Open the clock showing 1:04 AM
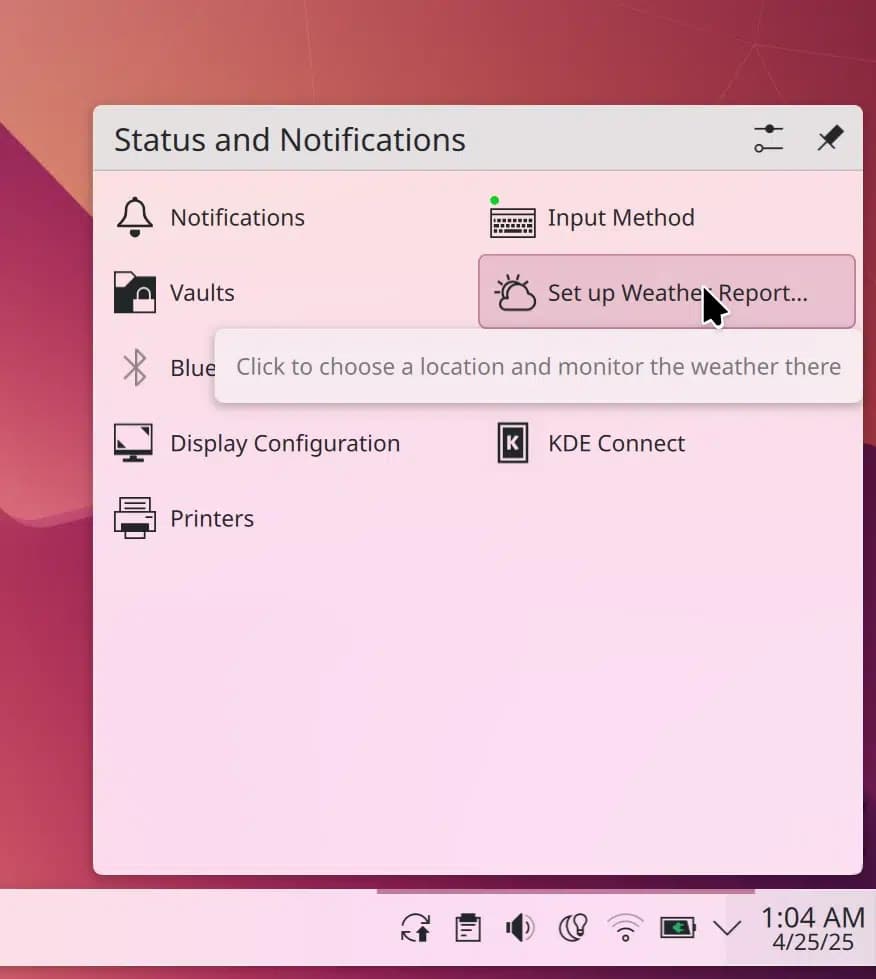 [x=813, y=928]
